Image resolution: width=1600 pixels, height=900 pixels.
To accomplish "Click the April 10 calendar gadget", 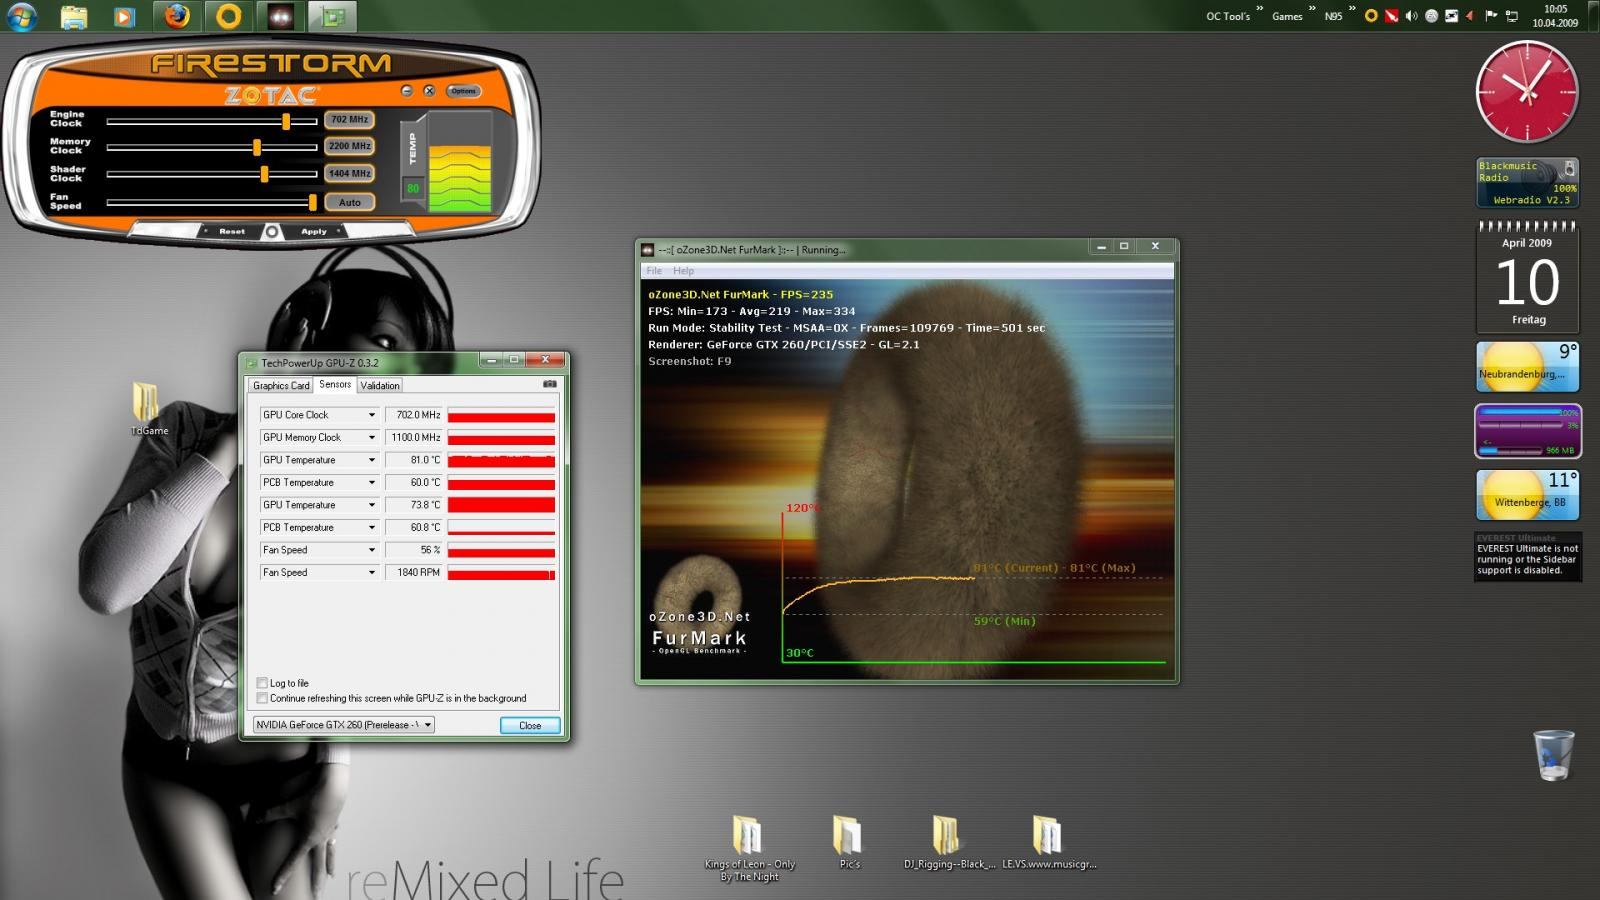I will [x=1527, y=277].
